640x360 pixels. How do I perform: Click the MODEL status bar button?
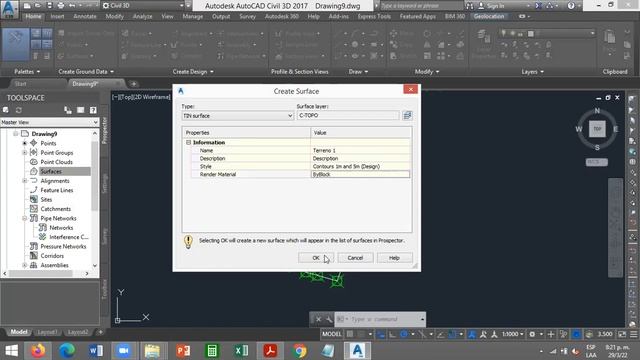coord(331,334)
